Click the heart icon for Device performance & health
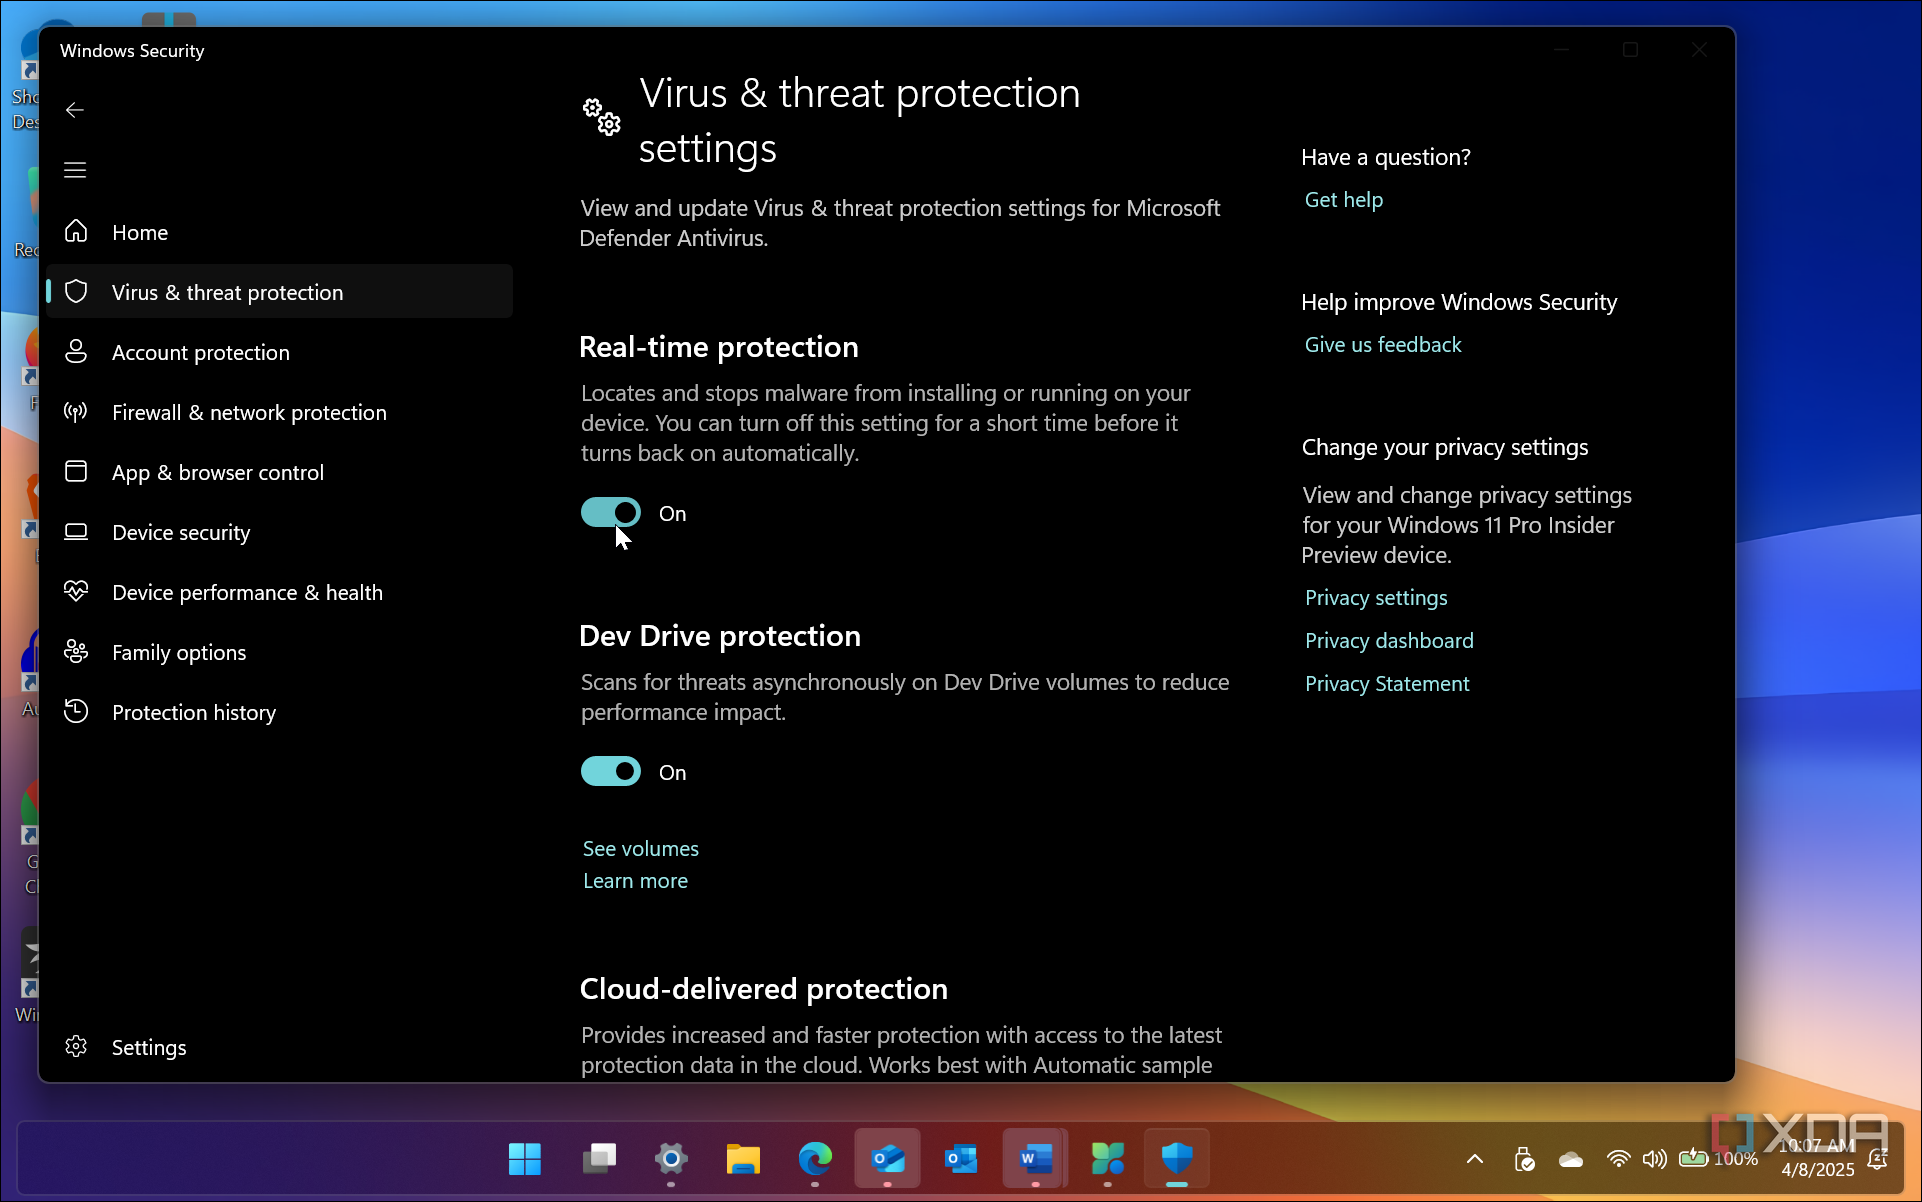Viewport: 1922px width, 1202px height. (76, 592)
